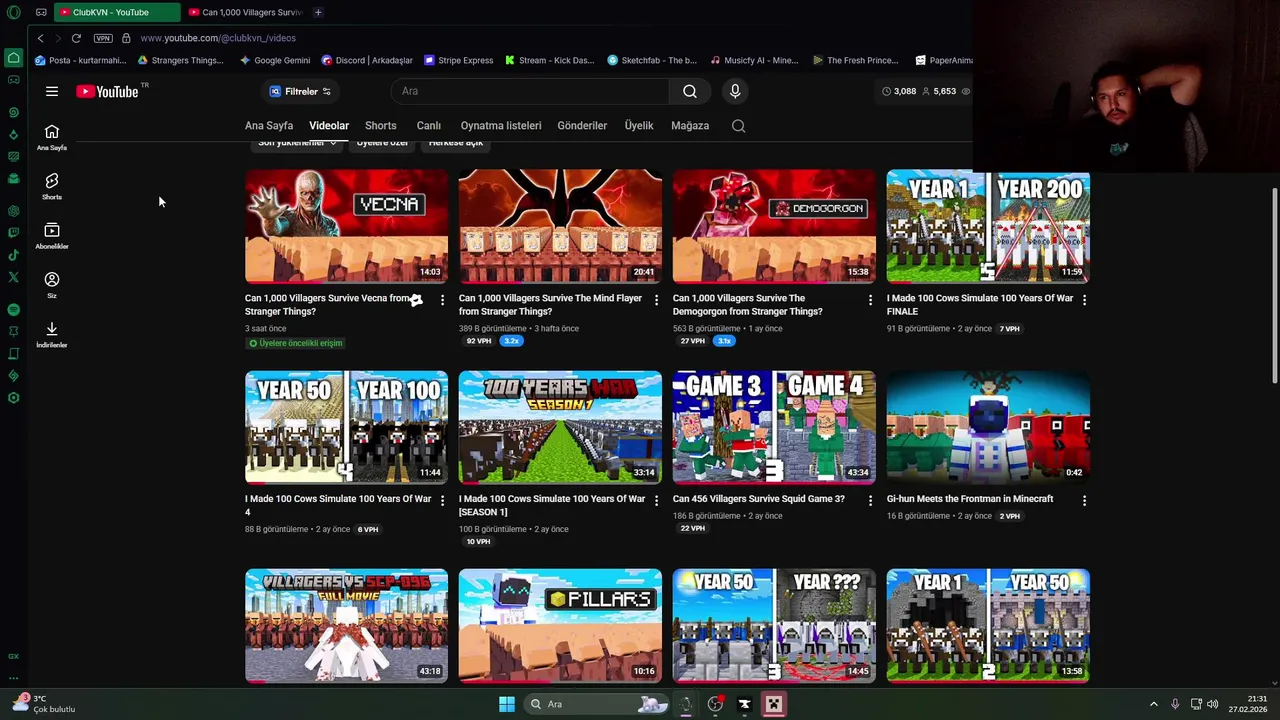The height and width of the screenshot is (720, 1280).
Task: Open the Minecraft taskbar icon
Action: tap(773, 704)
